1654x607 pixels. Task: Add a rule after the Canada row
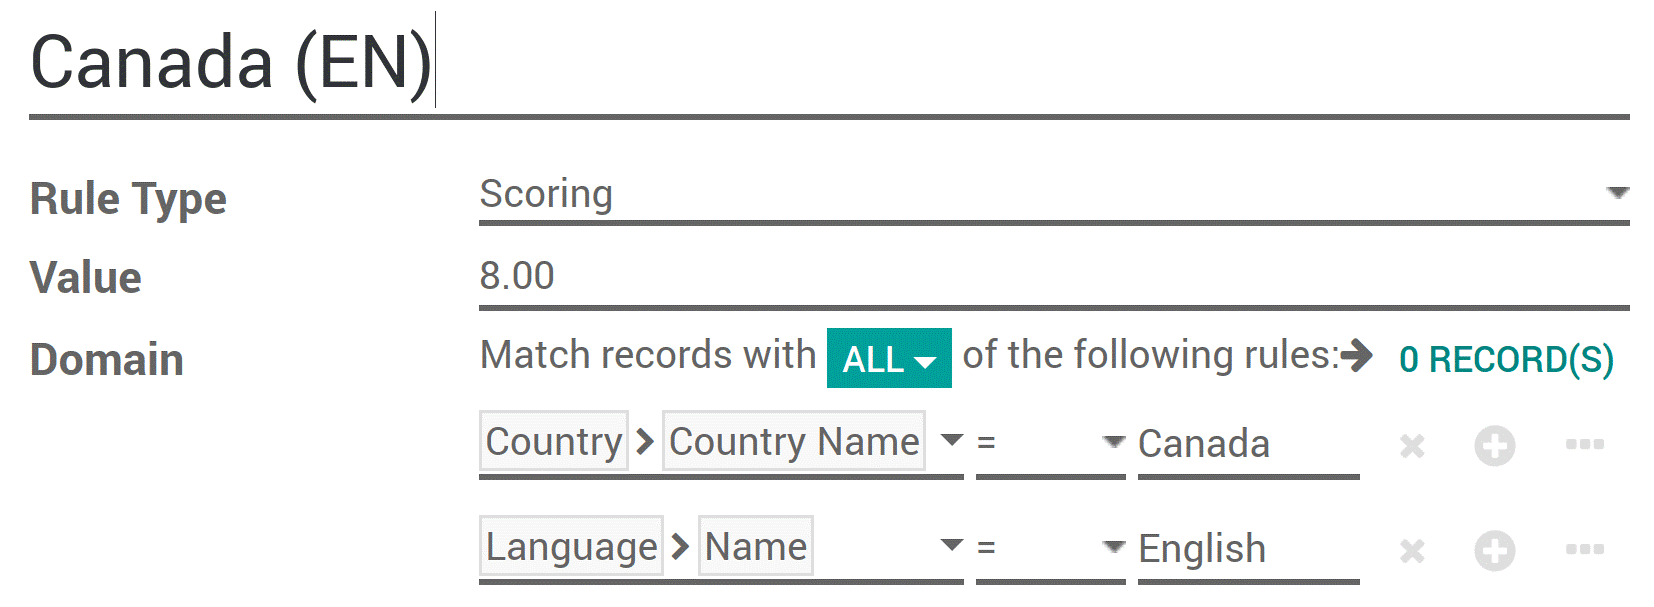point(1494,445)
